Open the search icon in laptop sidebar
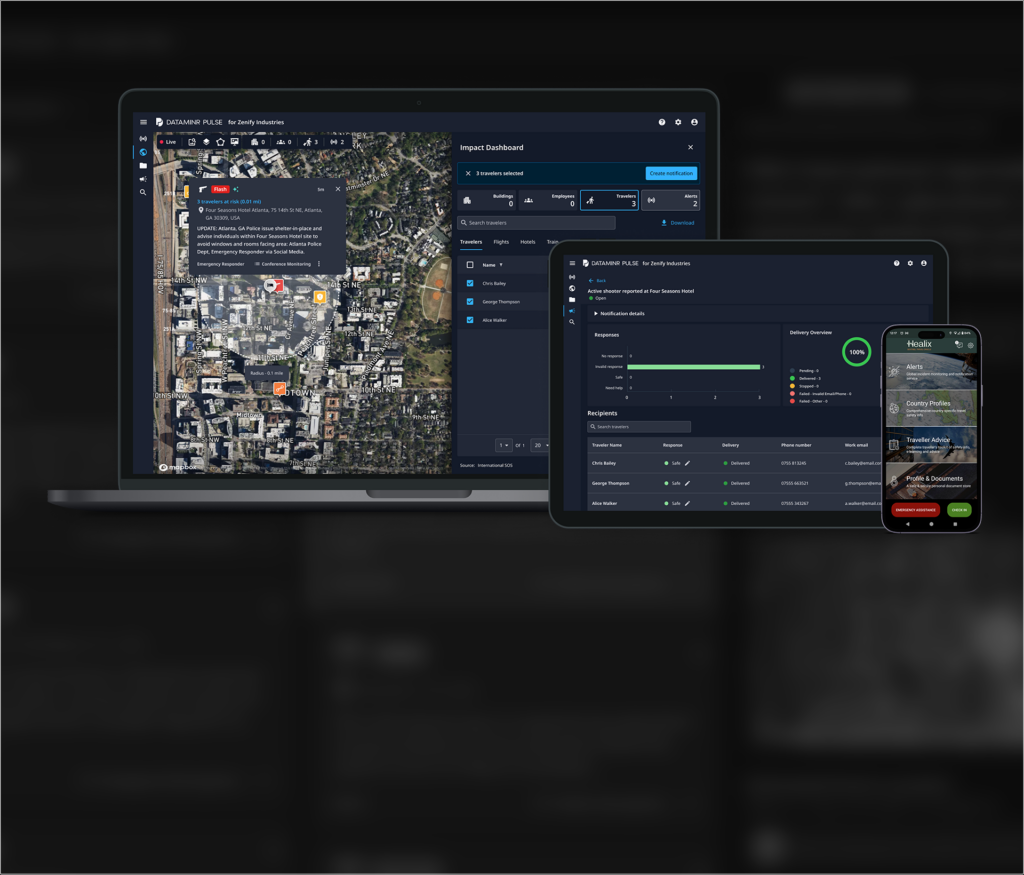 143,193
